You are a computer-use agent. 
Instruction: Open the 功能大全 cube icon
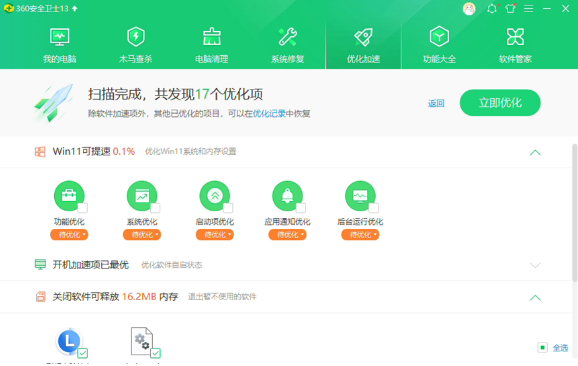[439, 36]
